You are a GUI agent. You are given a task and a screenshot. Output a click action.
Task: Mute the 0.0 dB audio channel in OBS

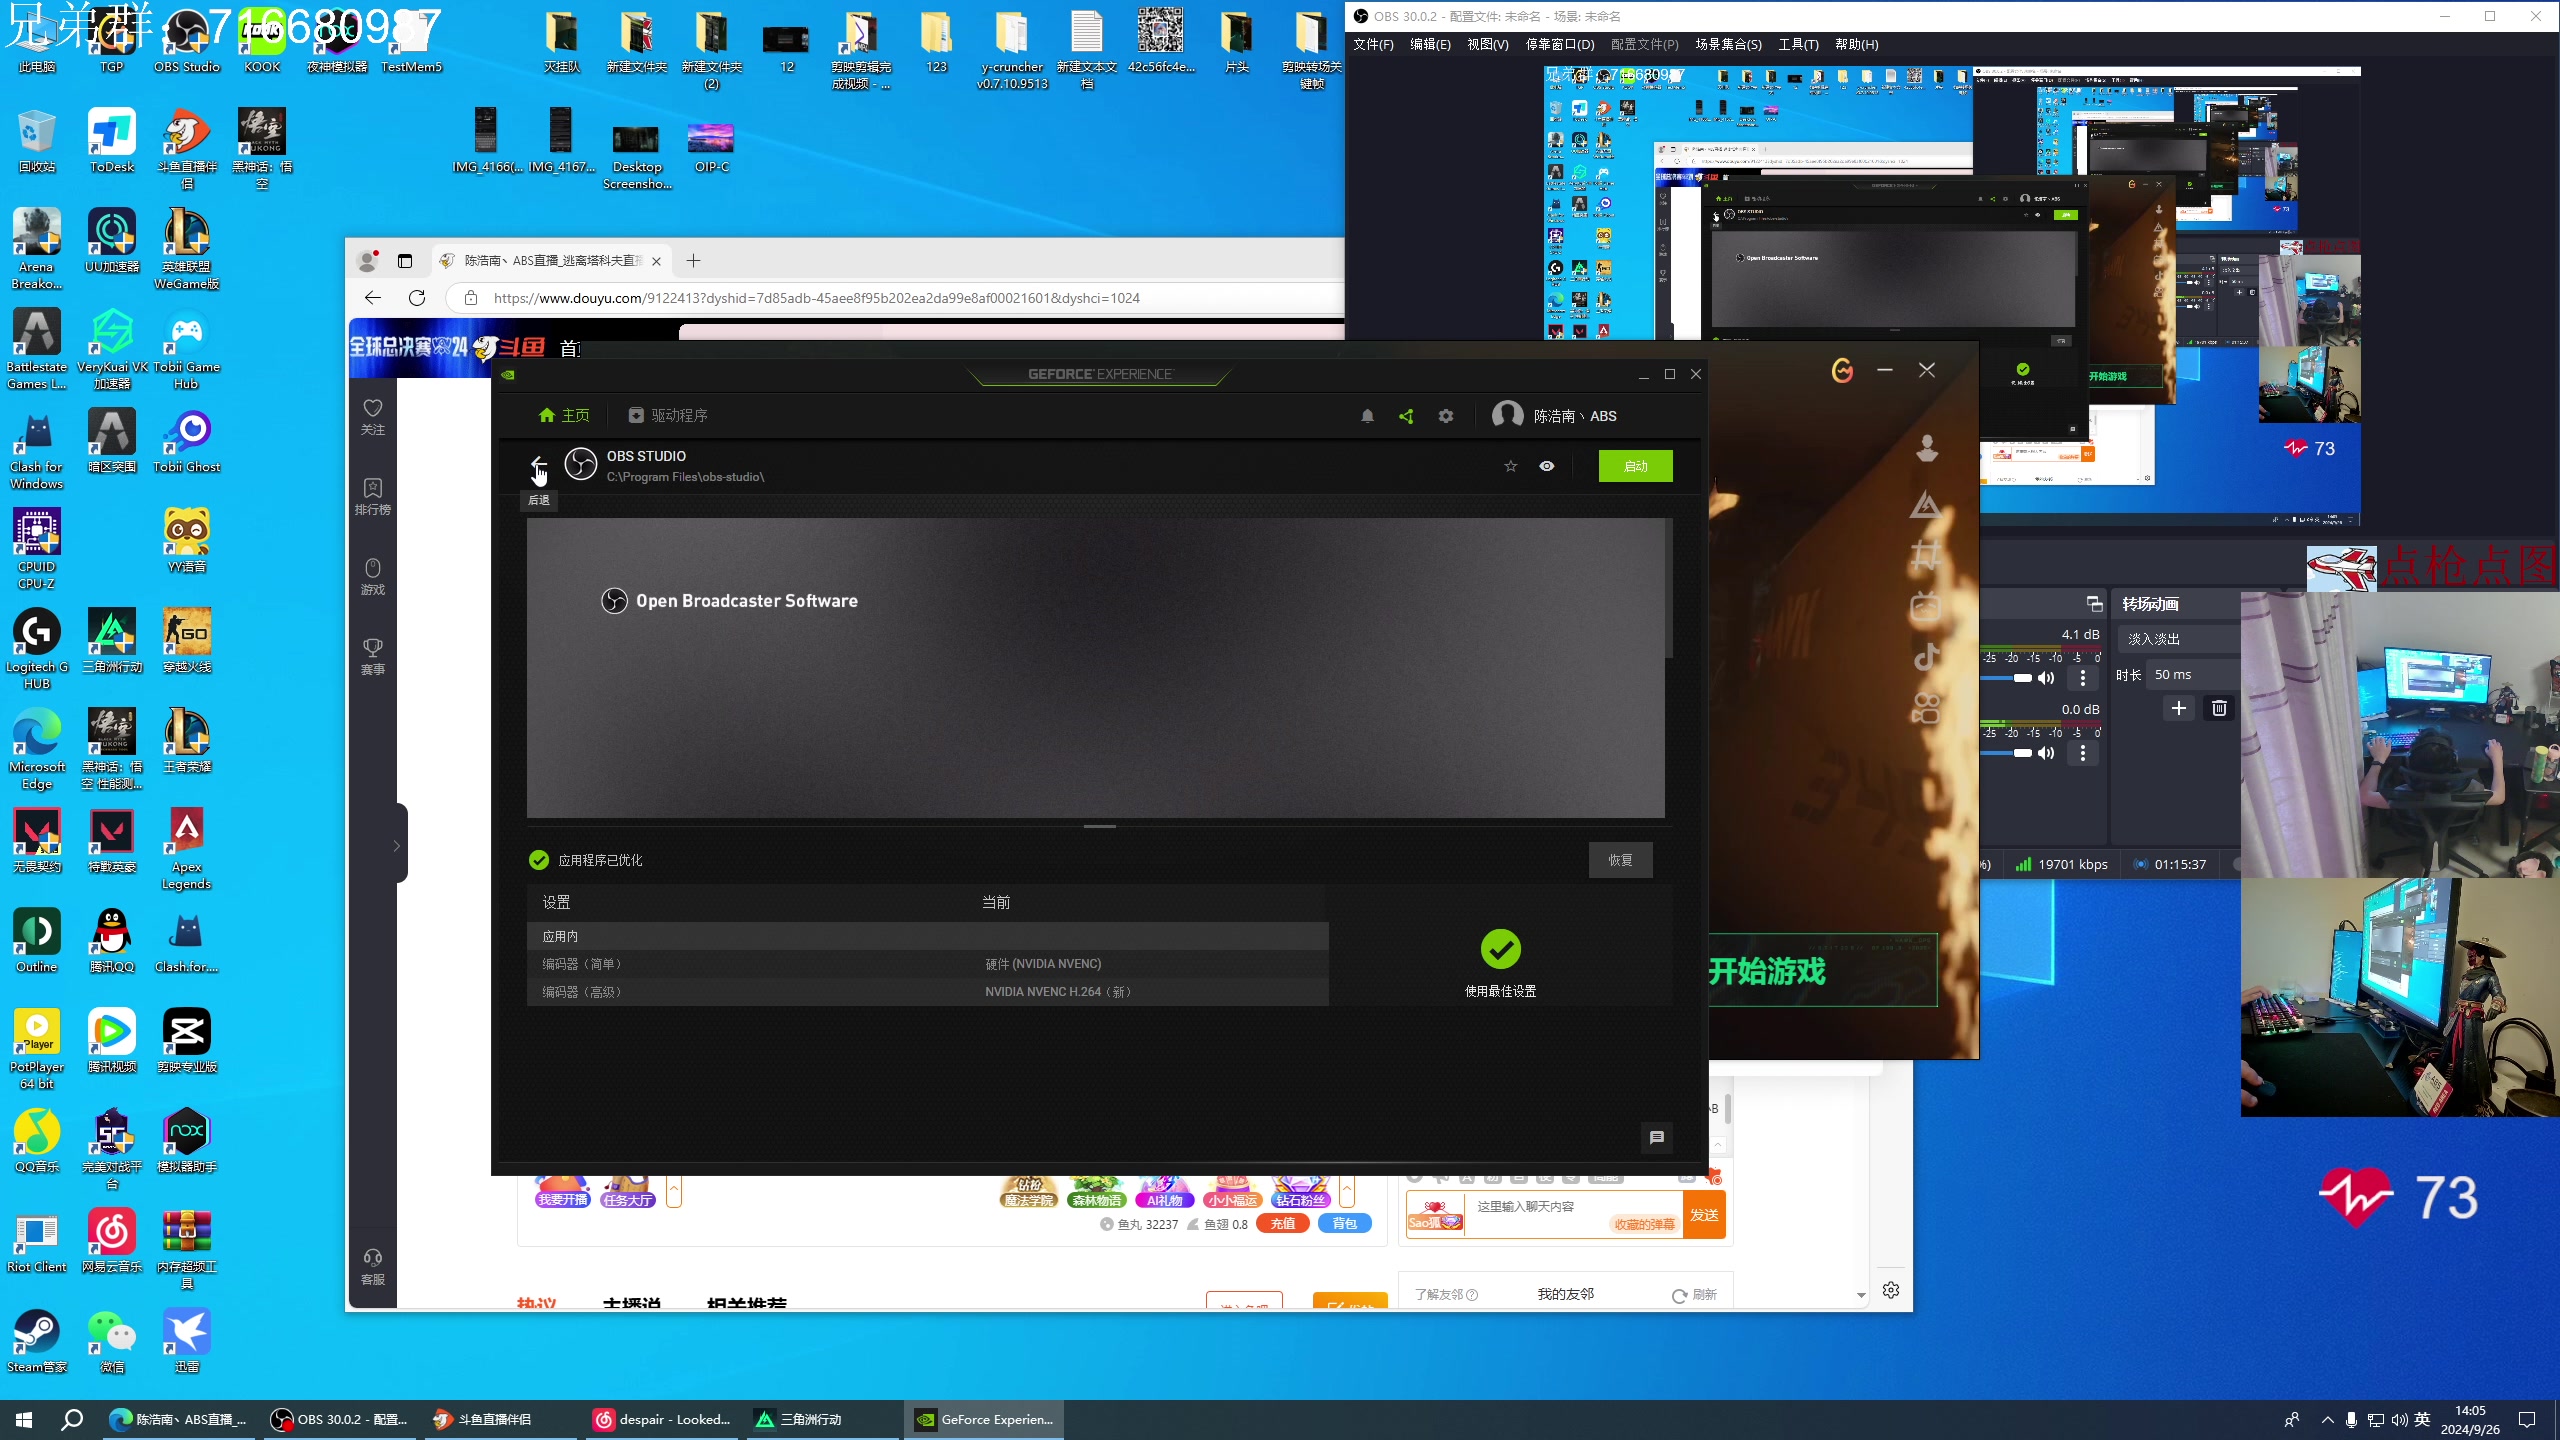(x=2046, y=753)
